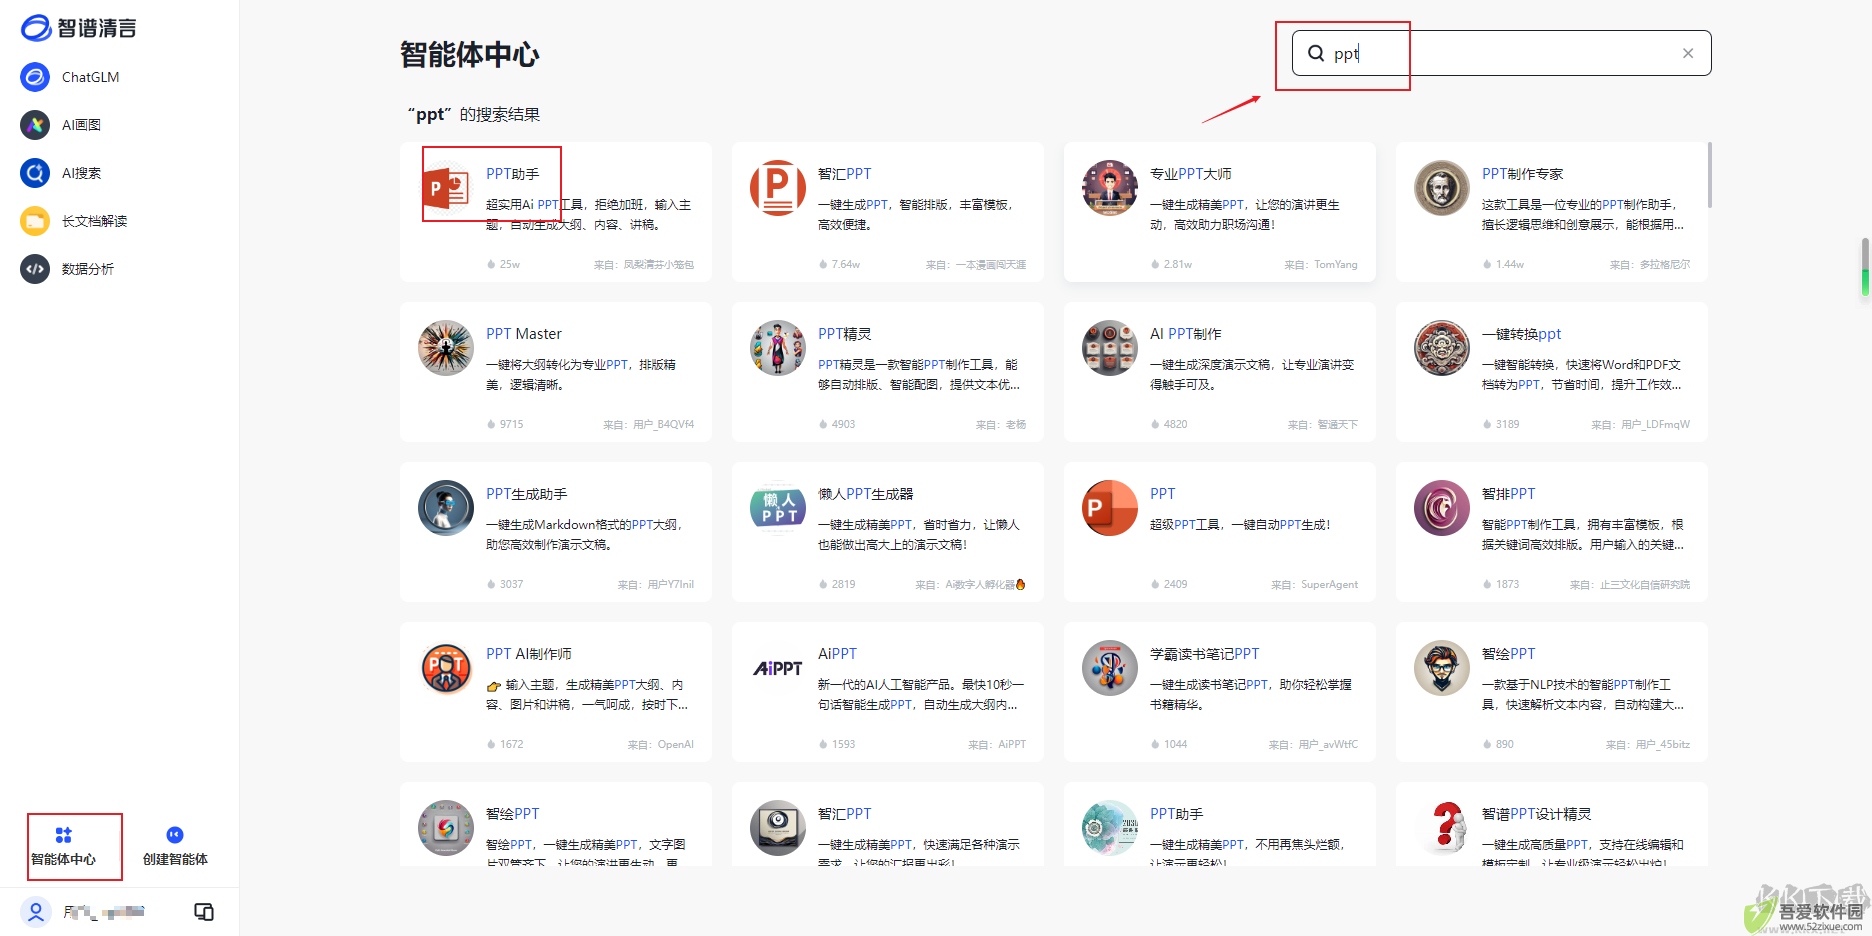Click the author name TomYang
The image size is (1872, 936).
(1336, 265)
